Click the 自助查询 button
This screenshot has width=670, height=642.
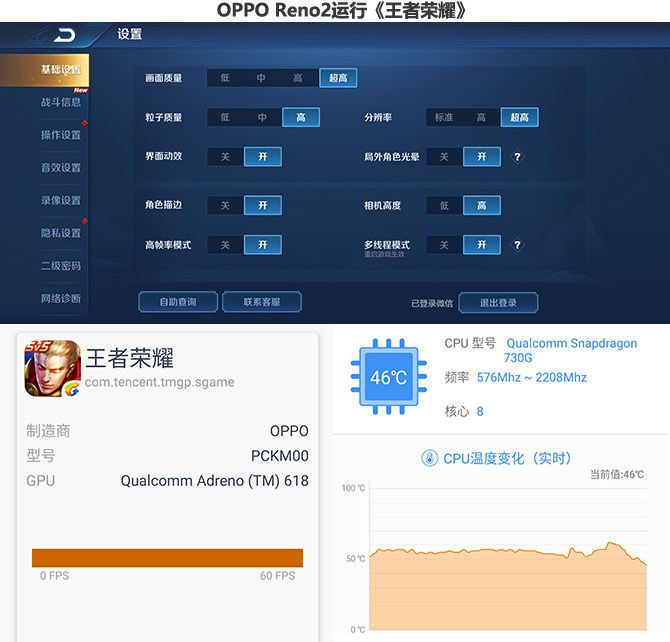178,302
